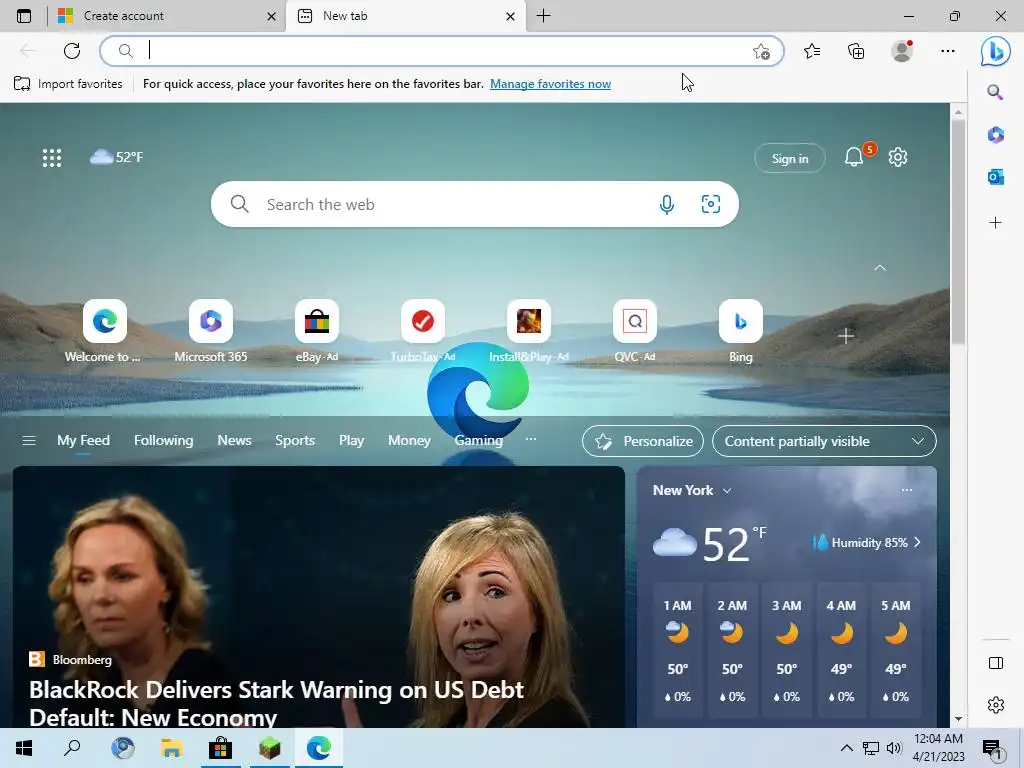Open the app launcher grid icon
The height and width of the screenshot is (768, 1024).
pos(52,157)
